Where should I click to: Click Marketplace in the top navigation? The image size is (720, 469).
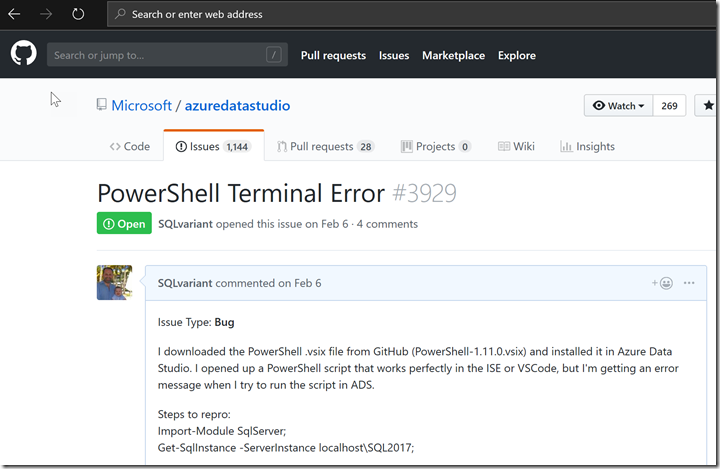tap(453, 55)
